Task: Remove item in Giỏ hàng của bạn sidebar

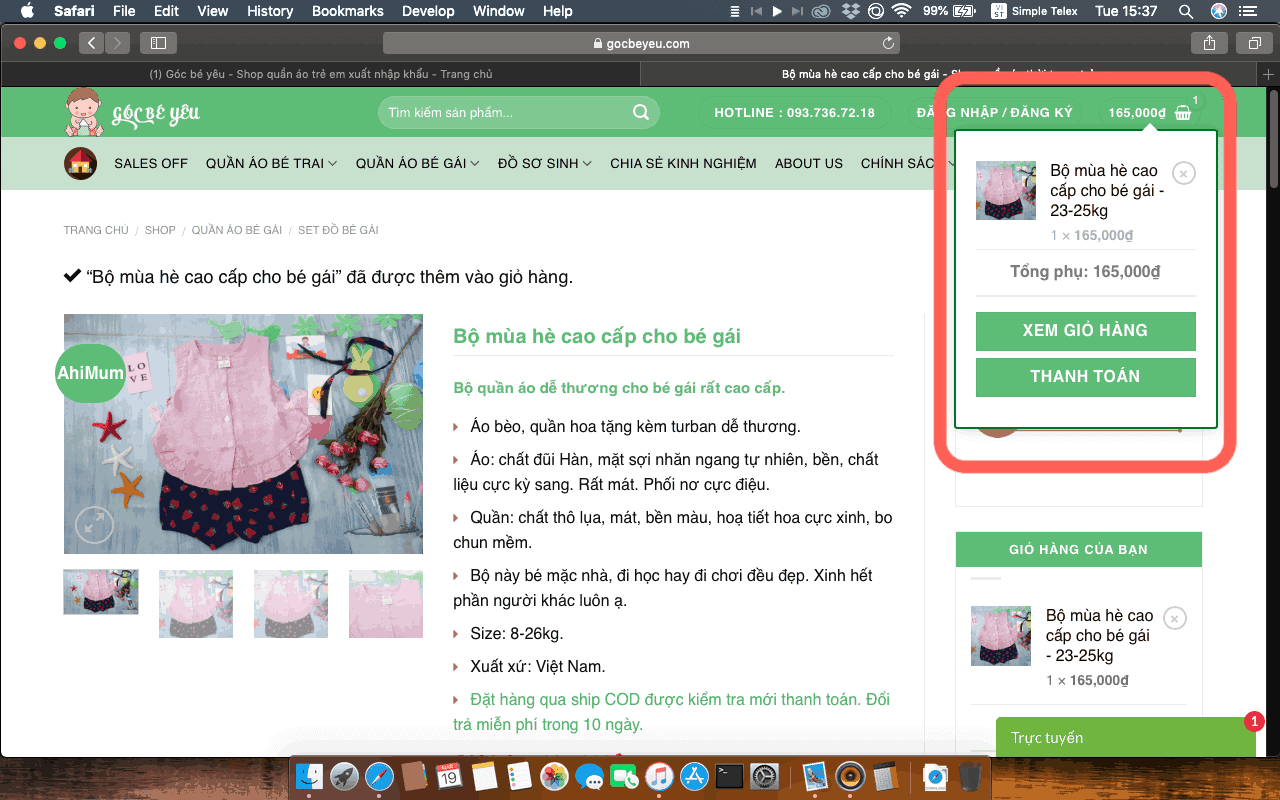Action: 1175,618
